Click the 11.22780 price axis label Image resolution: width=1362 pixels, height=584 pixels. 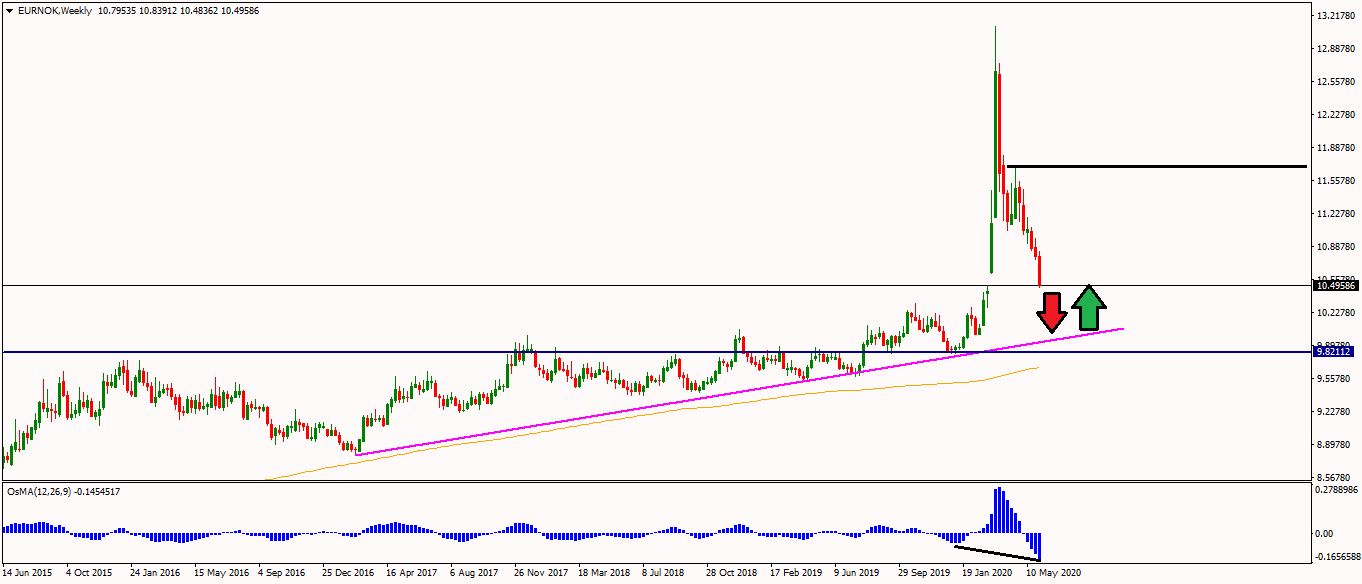pos(1337,214)
